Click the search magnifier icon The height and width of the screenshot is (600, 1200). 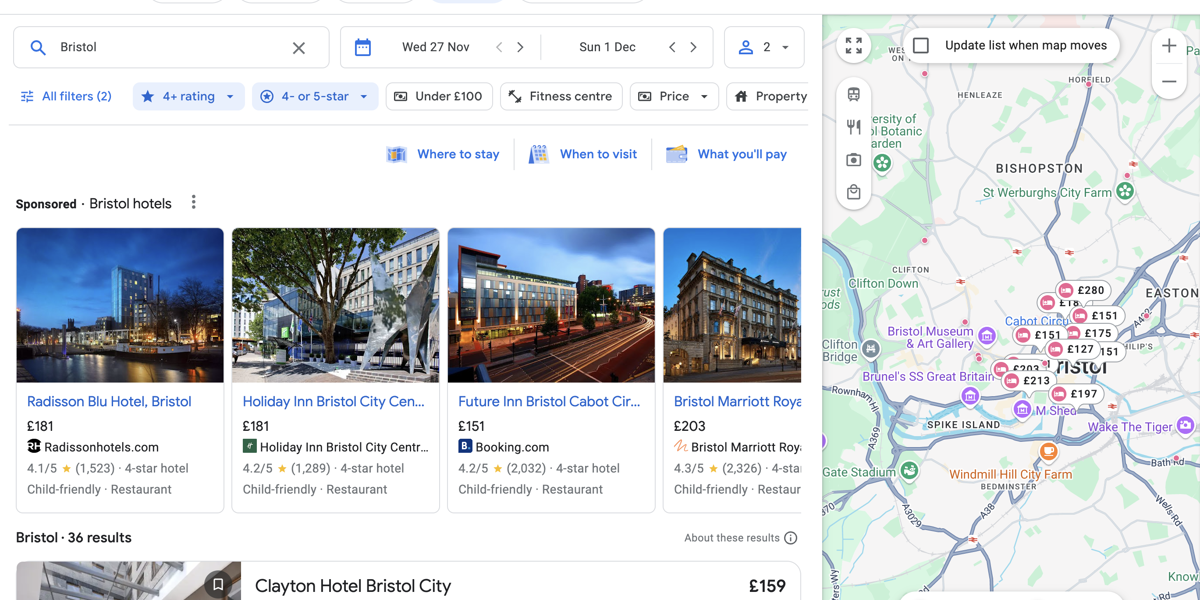point(39,46)
